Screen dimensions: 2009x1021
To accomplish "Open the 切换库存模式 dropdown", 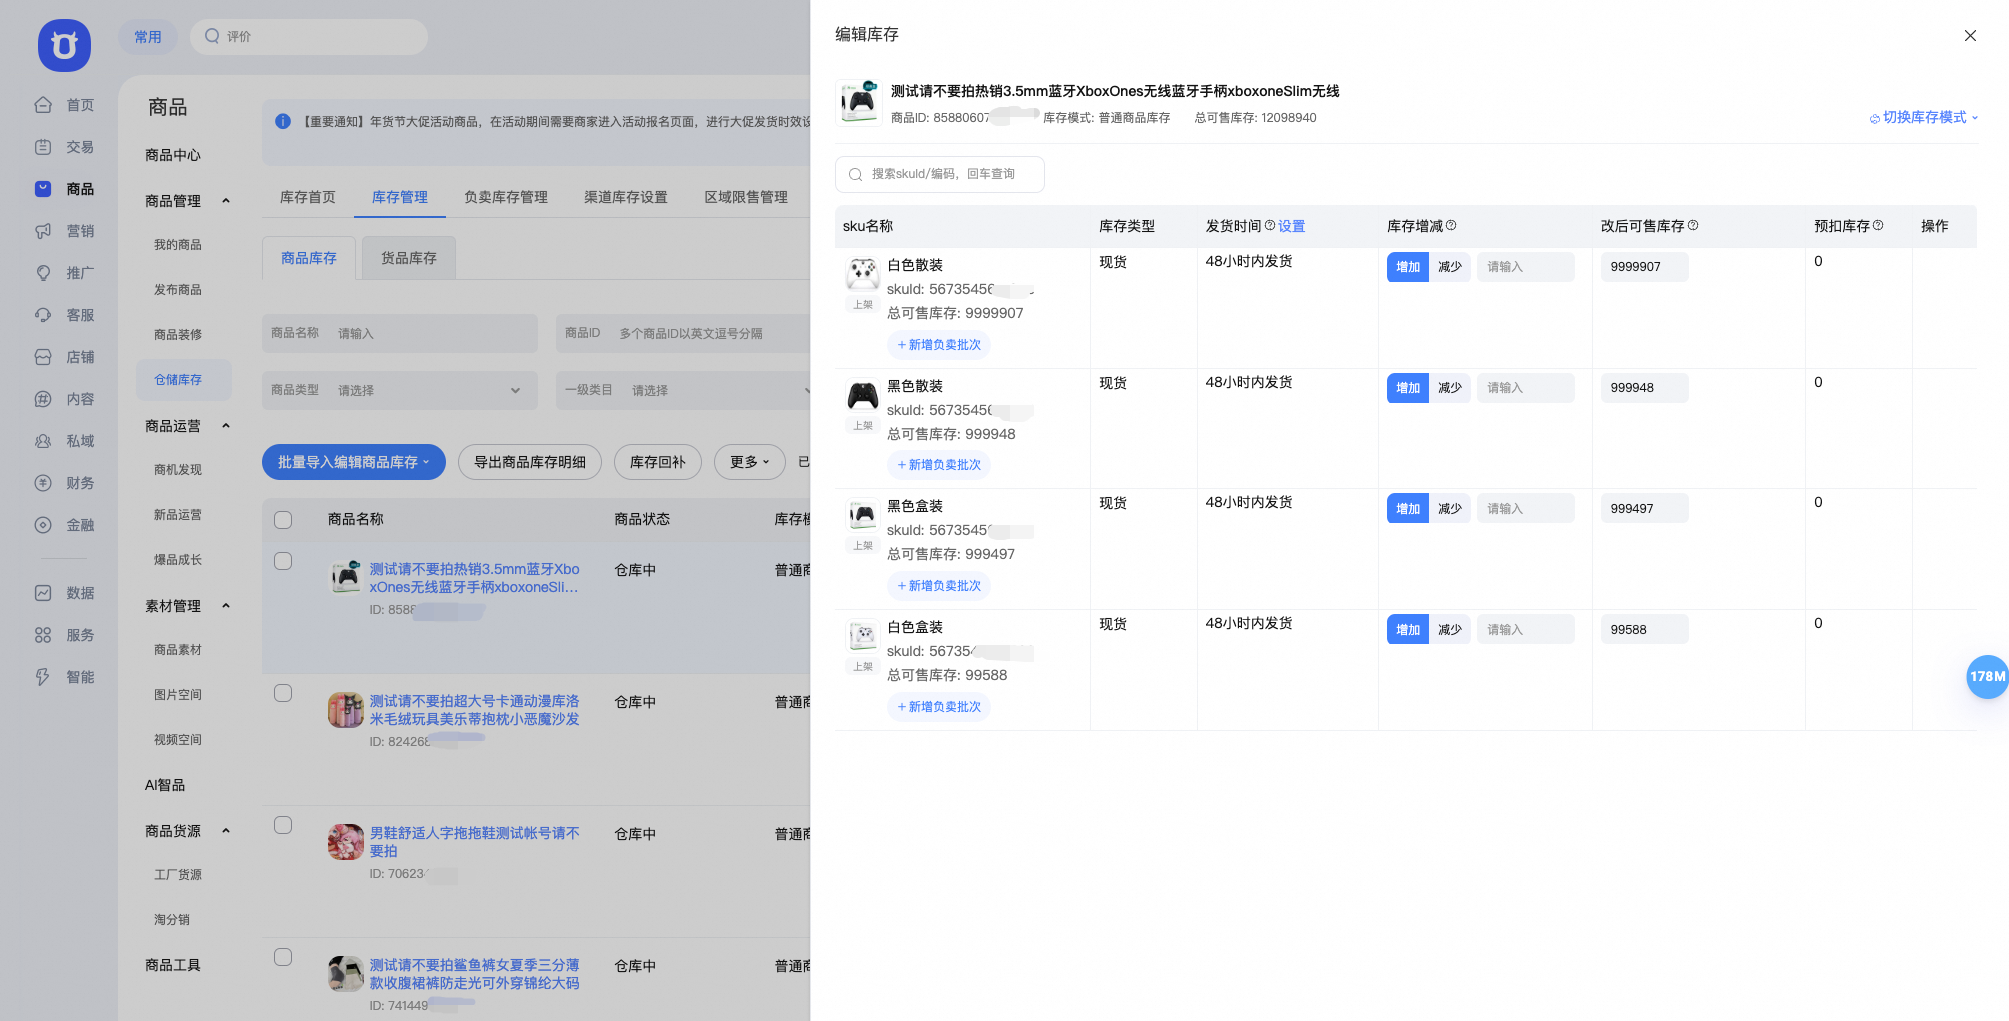I will [x=1924, y=117].
